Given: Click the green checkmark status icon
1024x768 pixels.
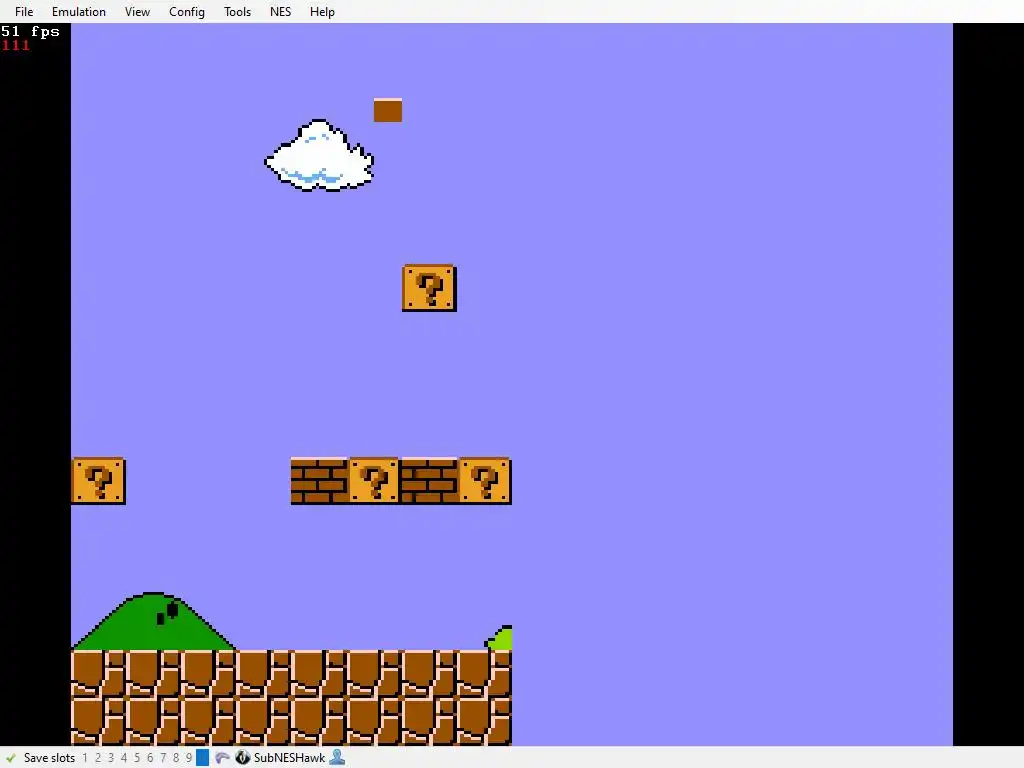Looking at the screenshot, I should (x=10, y=758).
